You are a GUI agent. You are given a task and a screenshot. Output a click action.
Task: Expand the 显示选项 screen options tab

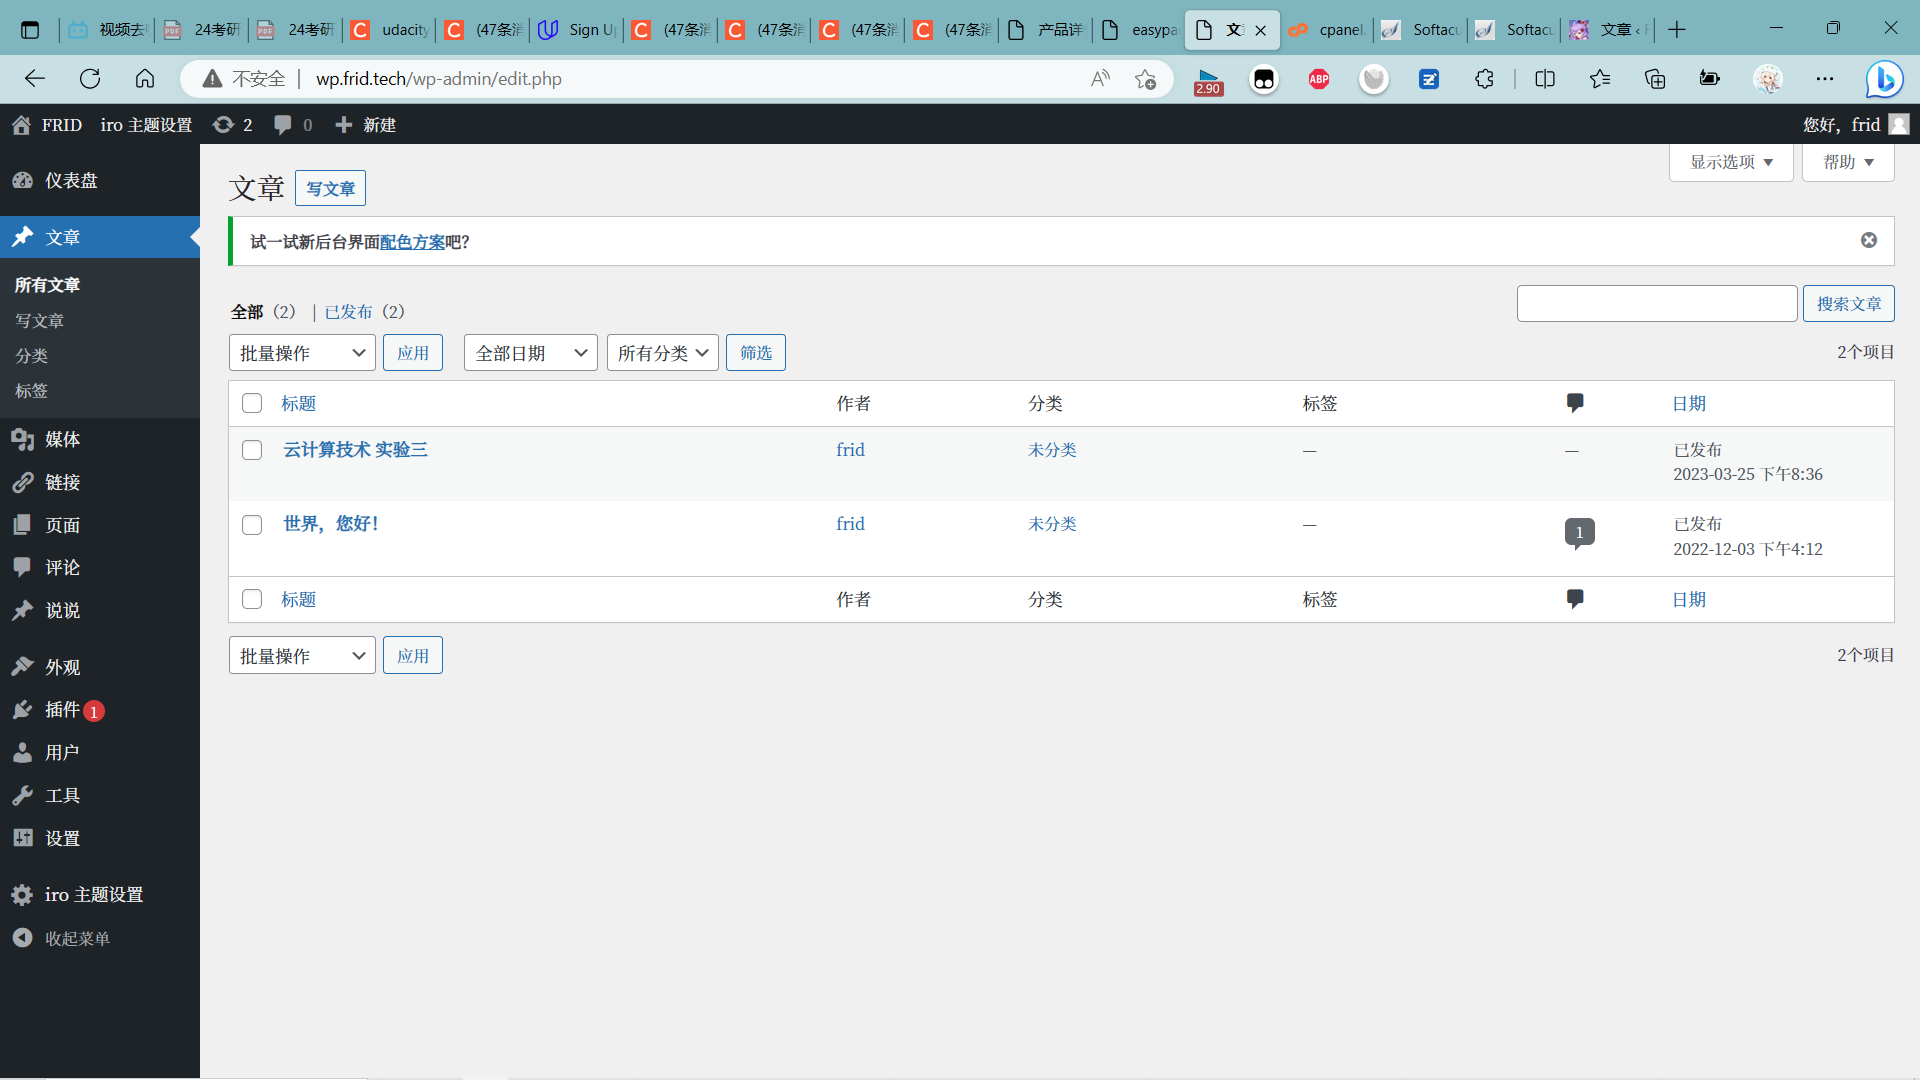pyautogui.click(x=1730, y=162)
